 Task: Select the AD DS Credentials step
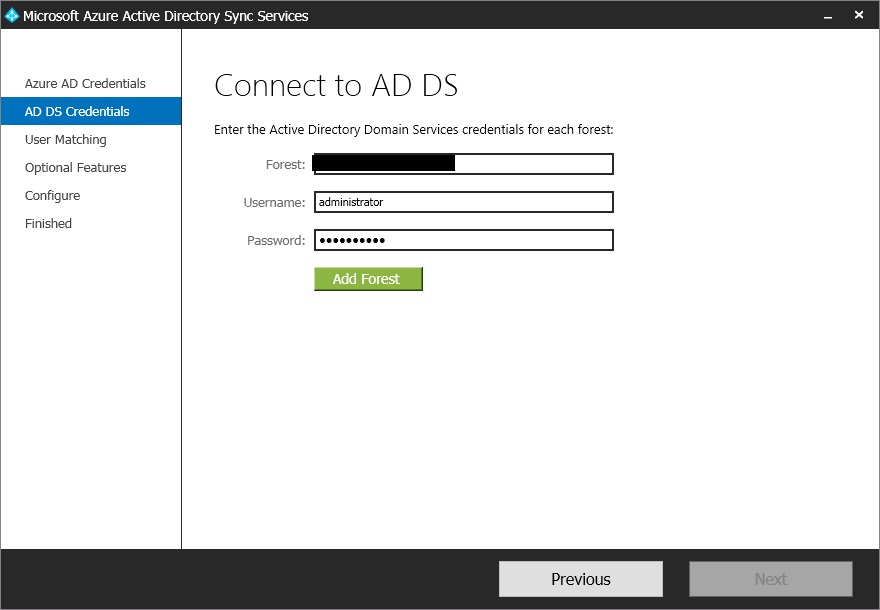tap(77, 112)
